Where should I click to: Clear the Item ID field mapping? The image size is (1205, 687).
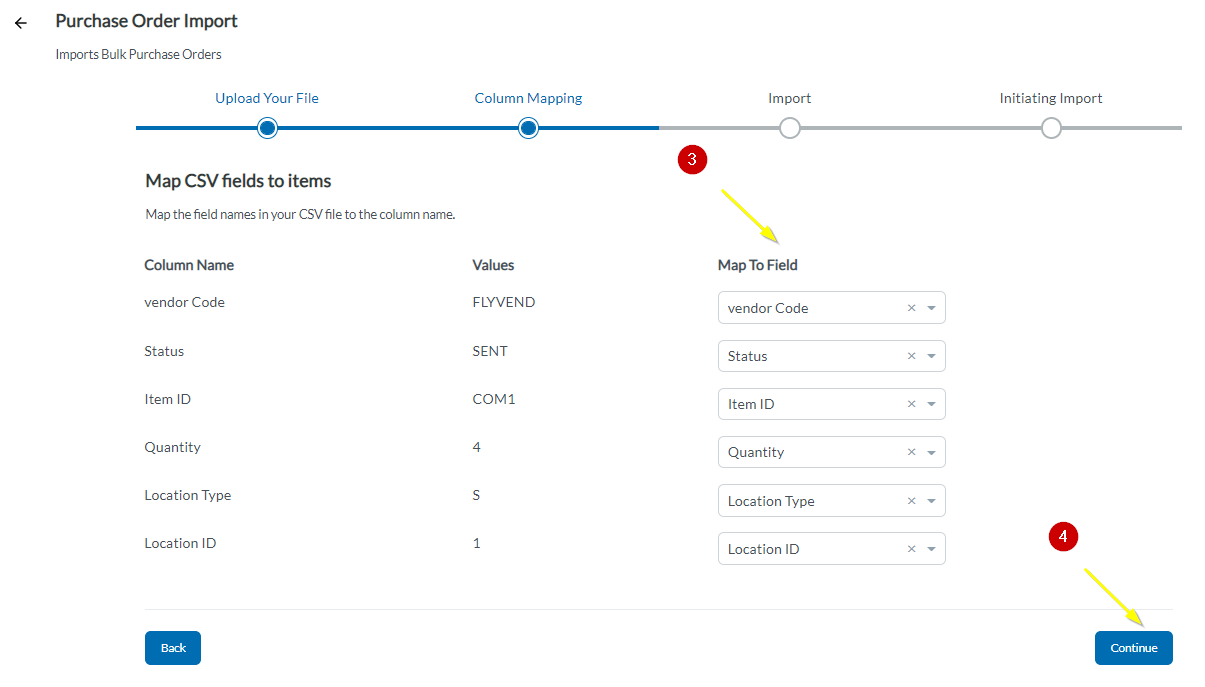[x=911, y=403]
